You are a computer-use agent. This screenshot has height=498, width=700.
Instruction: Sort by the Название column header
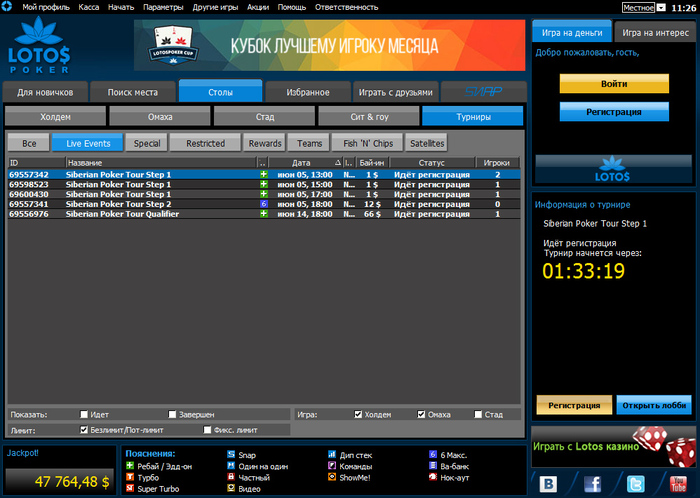coord(161,163)
